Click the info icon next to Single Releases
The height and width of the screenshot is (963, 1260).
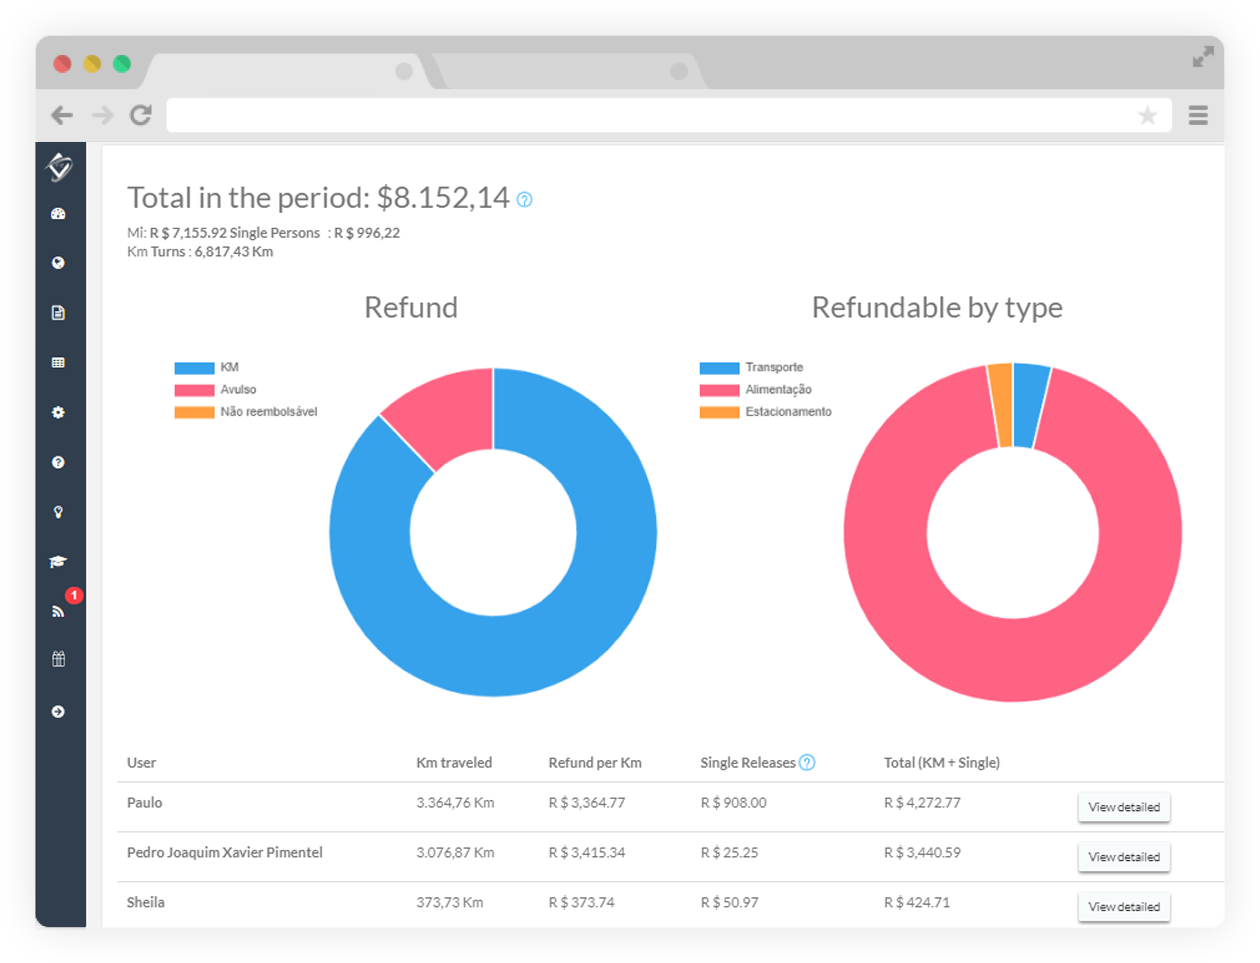[x=807, y=763]
